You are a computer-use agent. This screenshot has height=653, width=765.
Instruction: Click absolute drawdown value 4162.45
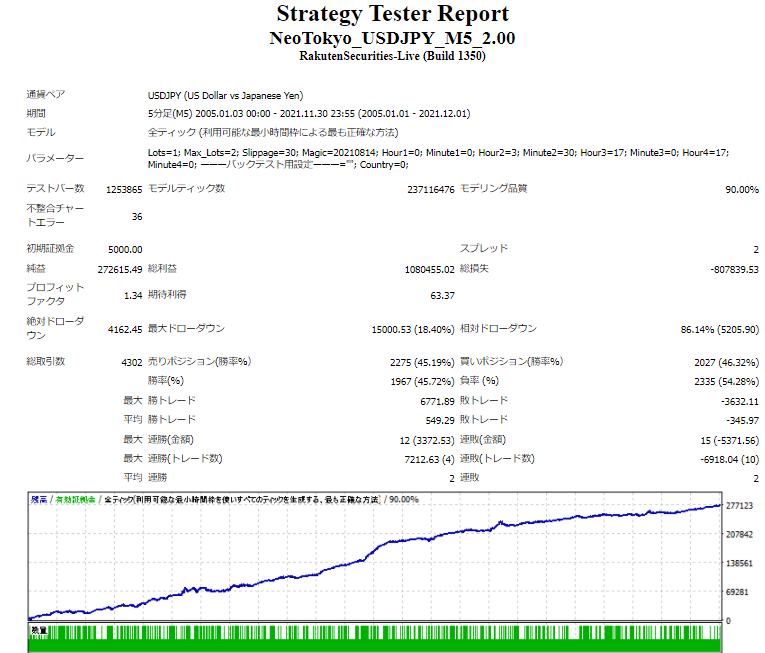(125, 329)
